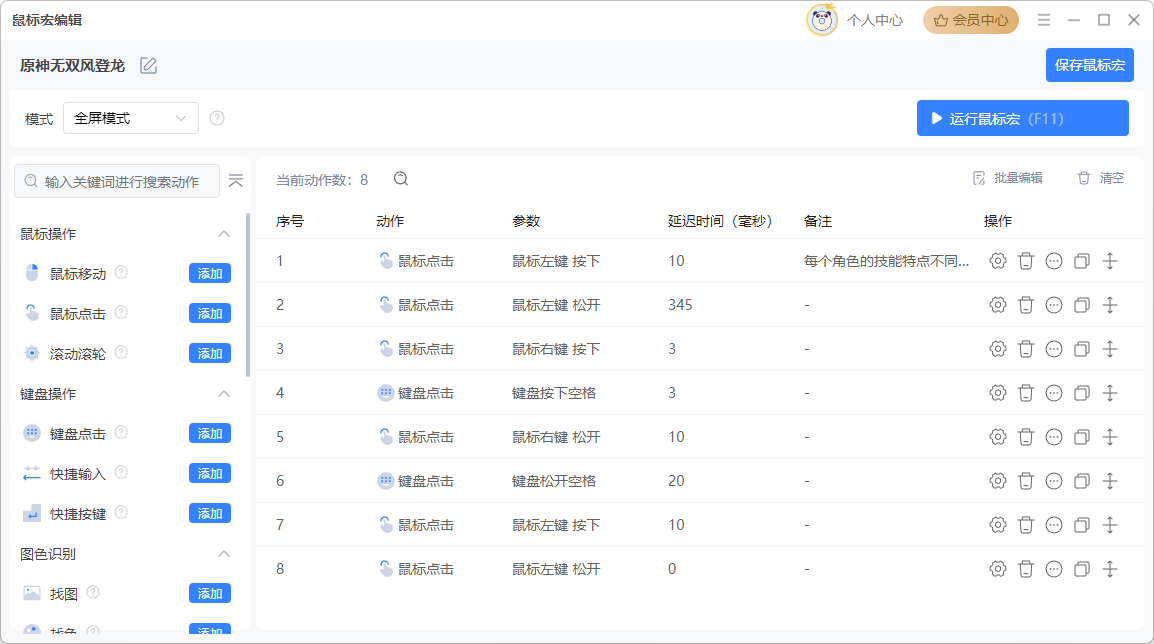Collapse the 图色识别 section

[224, 554]
